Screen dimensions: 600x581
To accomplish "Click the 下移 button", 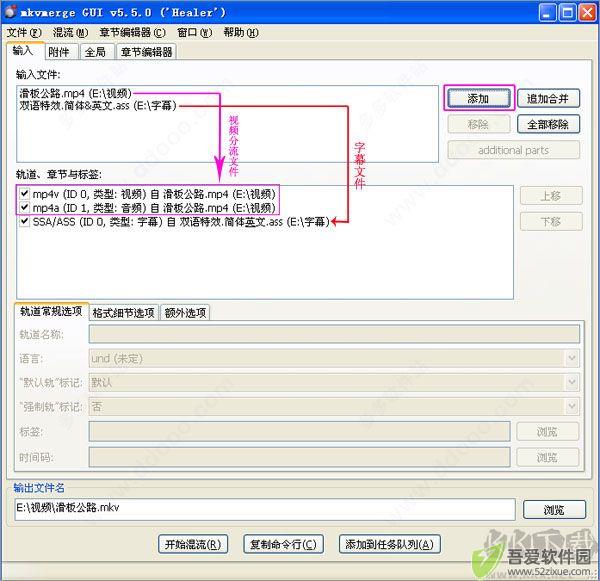I will (551, 221).
